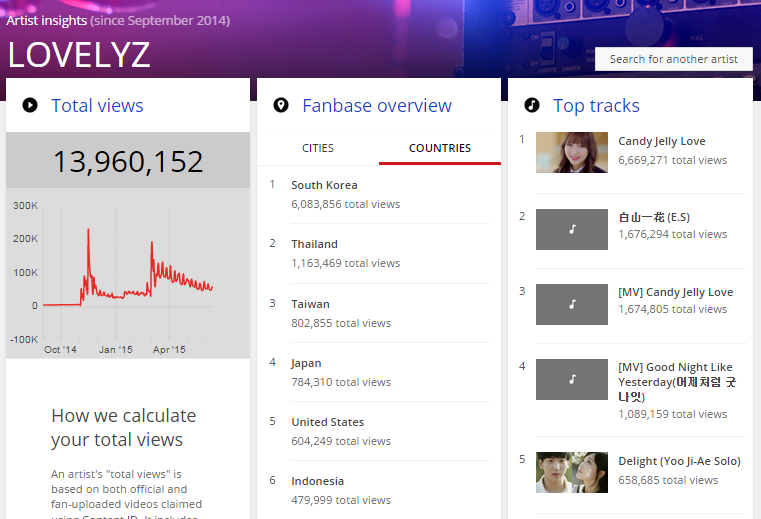Click 604,249 total views under United States
Image resolution: width=761 pixels, height=519 pixels.
coord(341,441)
